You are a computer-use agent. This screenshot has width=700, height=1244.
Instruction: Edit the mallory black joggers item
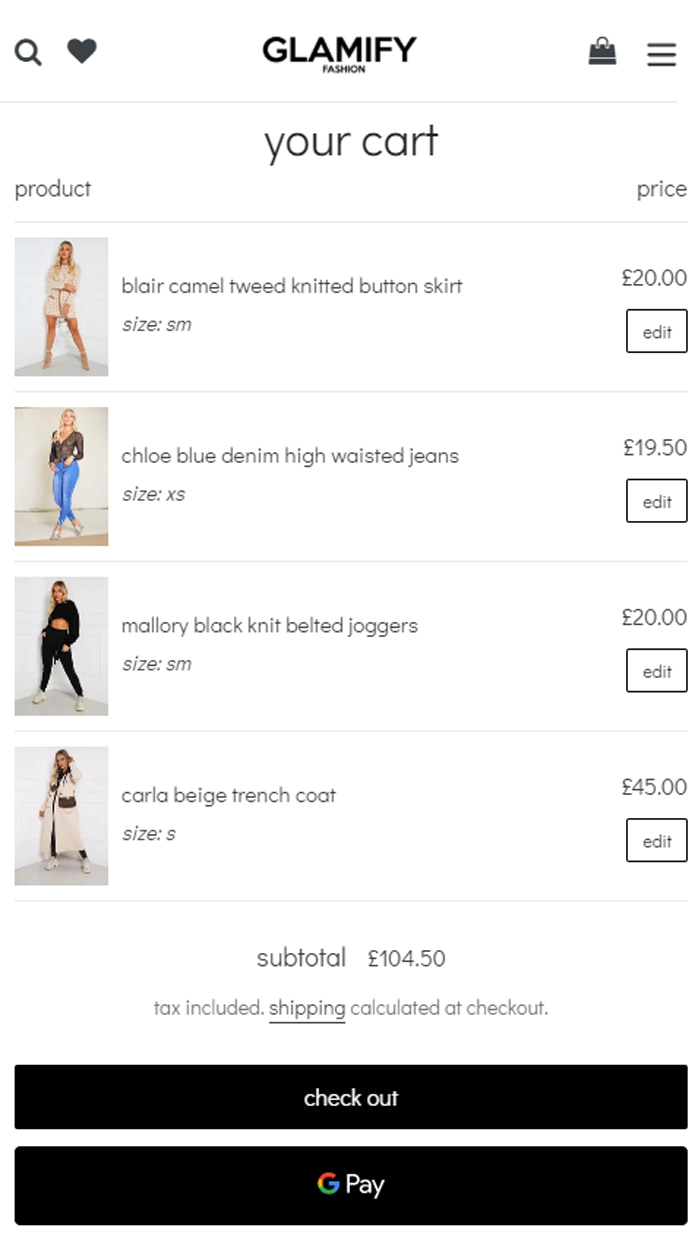click(x=656, y=671)
